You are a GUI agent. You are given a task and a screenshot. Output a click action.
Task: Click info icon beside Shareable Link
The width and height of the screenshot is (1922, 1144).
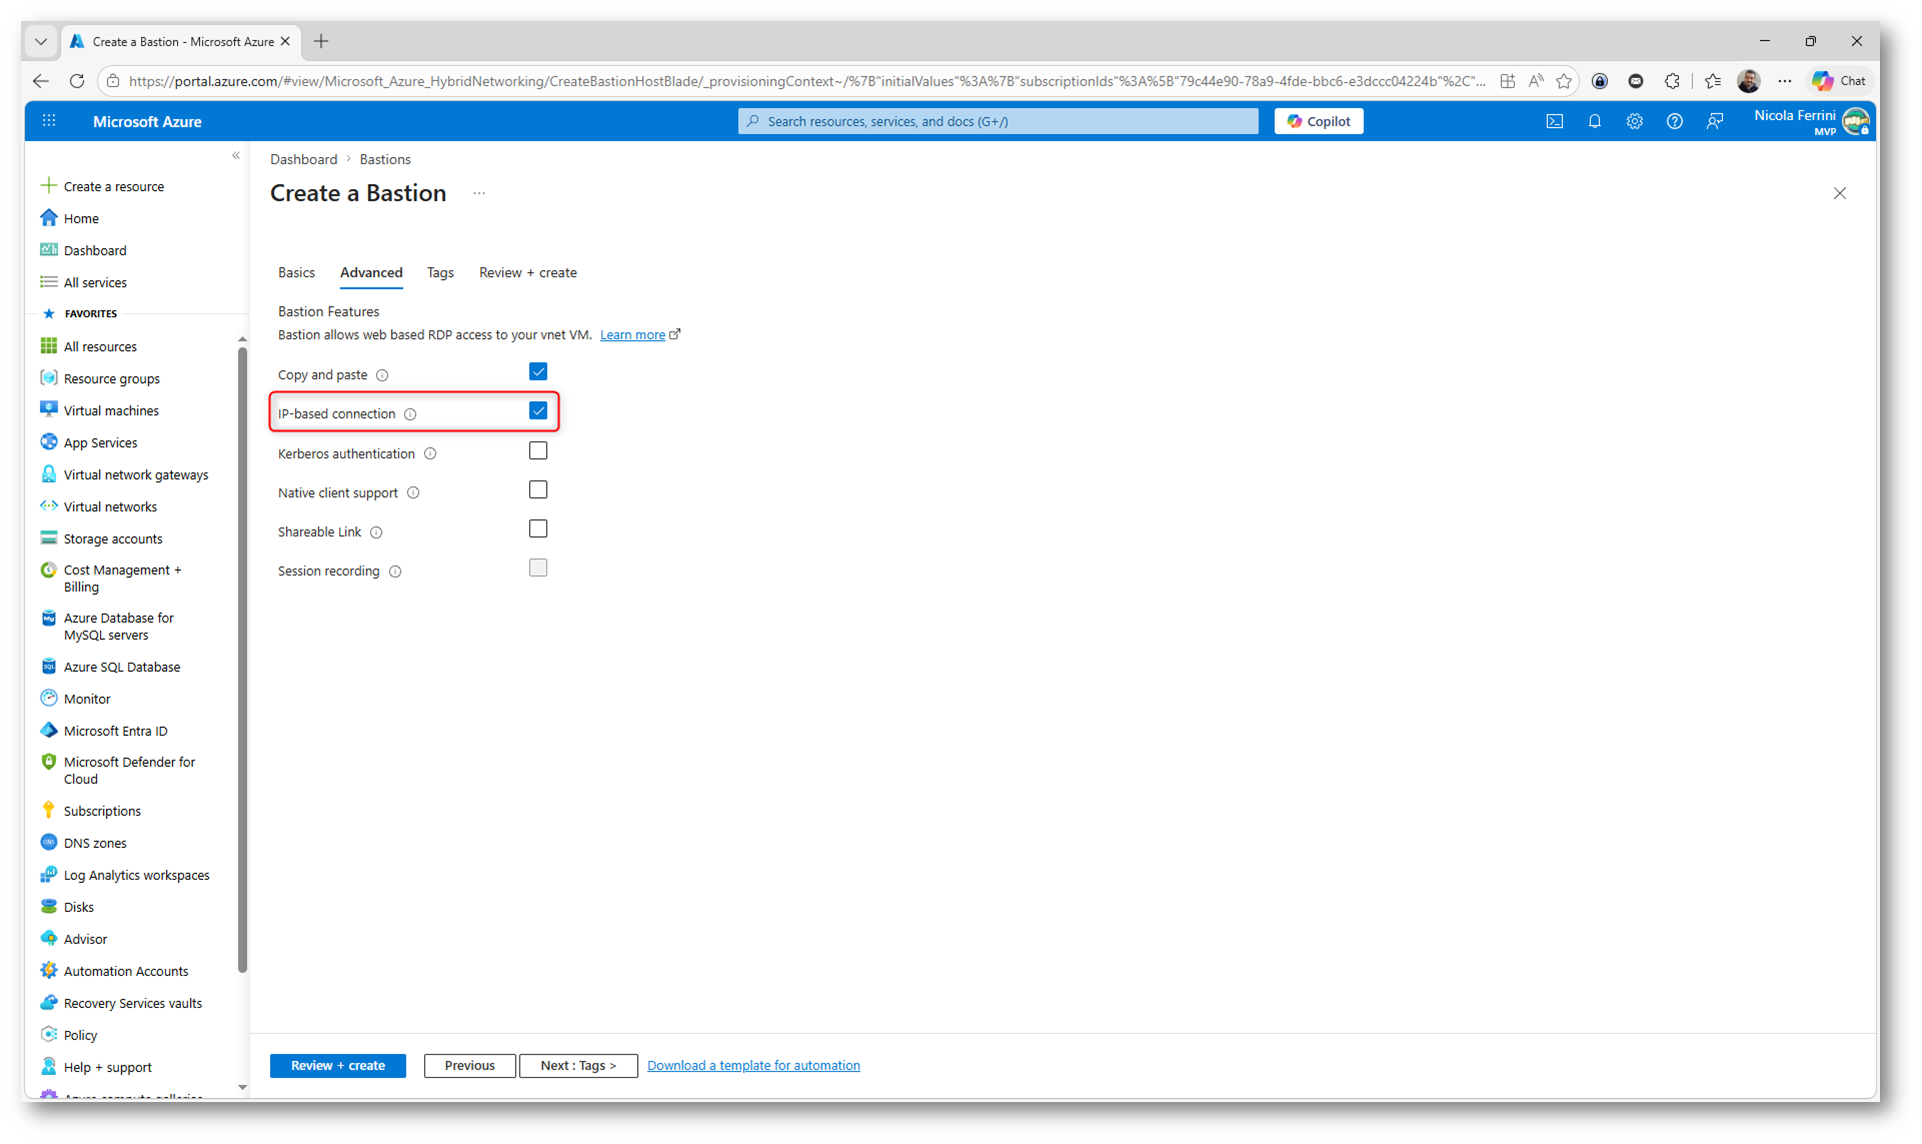click(x=376, y=532)
